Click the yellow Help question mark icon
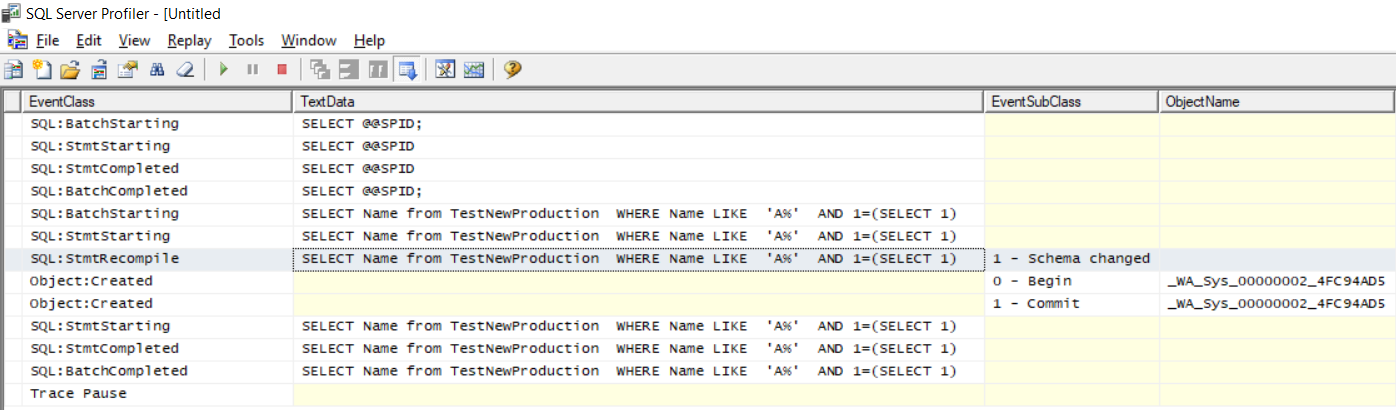The width and height of the screenshot is (1396, 410). [513, 70]
